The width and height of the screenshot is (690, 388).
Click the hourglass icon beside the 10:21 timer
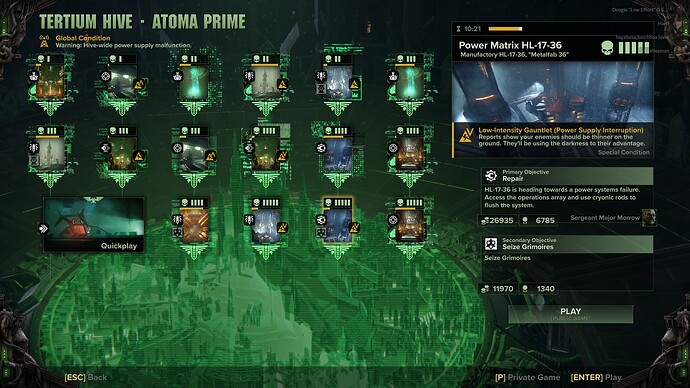click(459, 29)
